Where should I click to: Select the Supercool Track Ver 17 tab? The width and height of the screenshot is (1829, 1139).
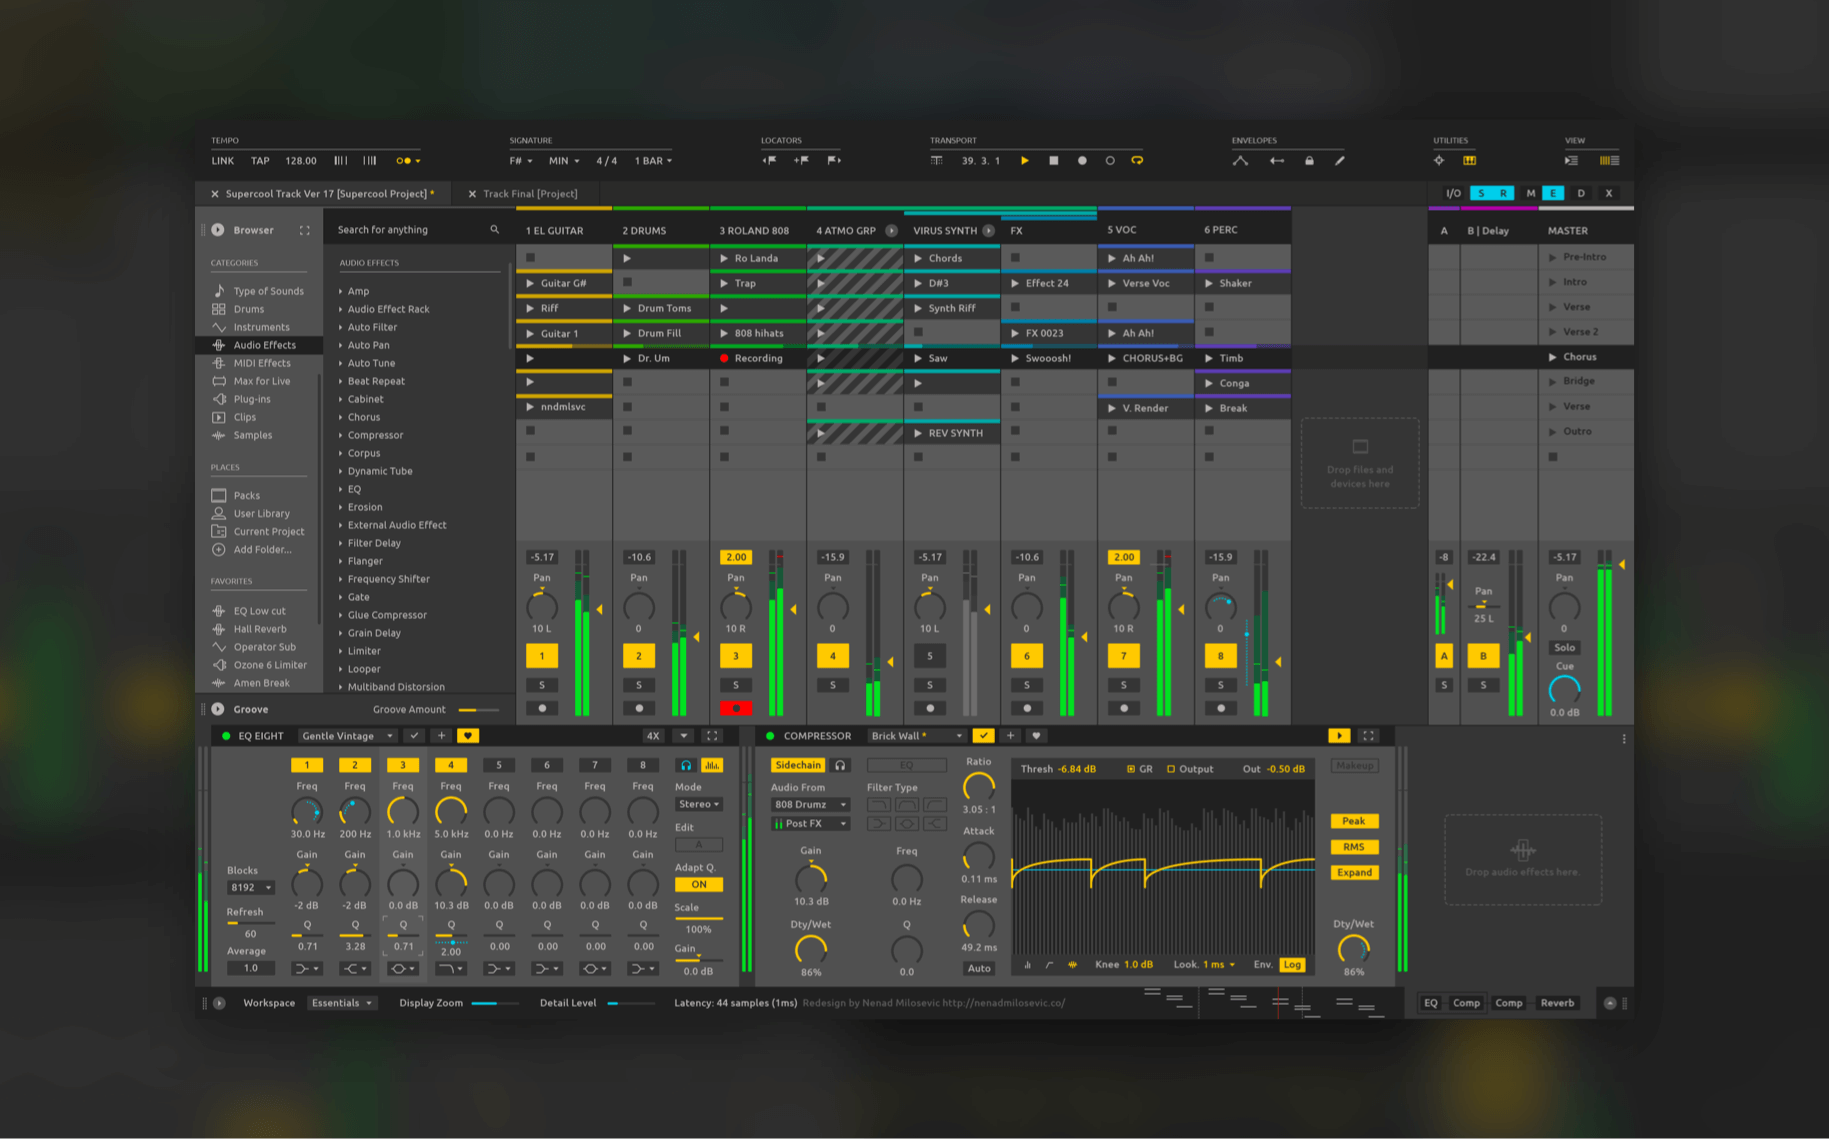tap(325, 193)
